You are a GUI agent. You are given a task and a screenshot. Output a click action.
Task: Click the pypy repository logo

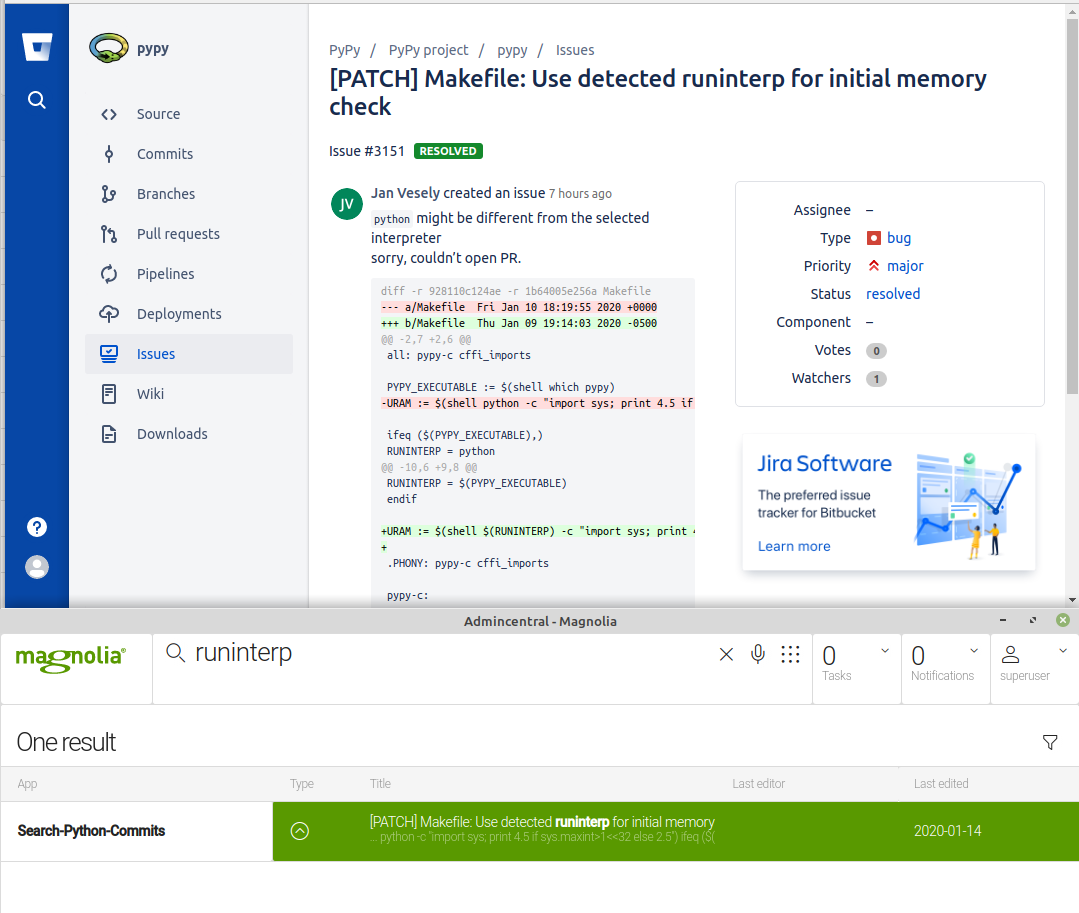tap(109, 48)
